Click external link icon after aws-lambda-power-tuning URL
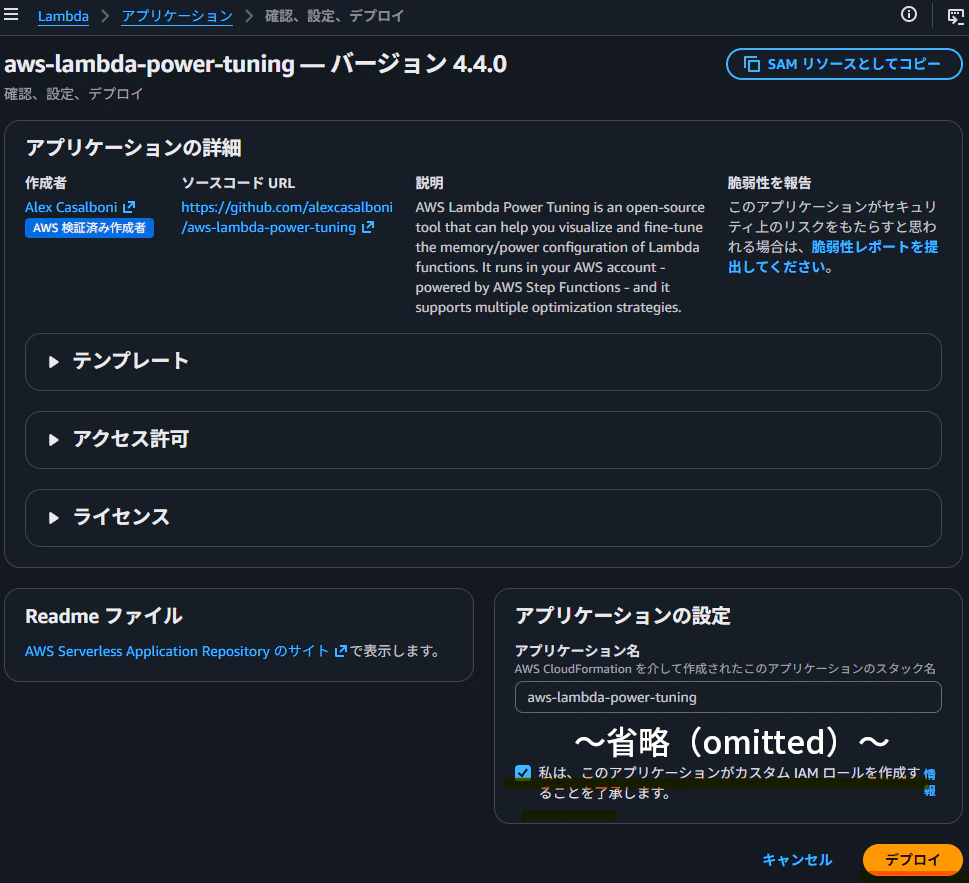 pos(368,227)
